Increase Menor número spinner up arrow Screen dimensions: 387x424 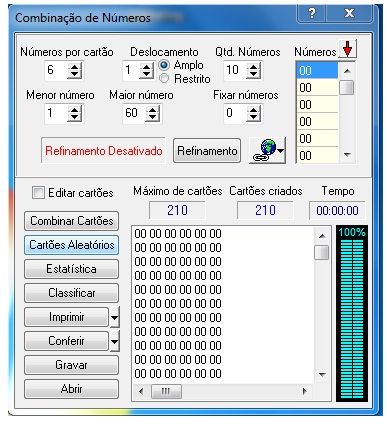click(74, 109)
